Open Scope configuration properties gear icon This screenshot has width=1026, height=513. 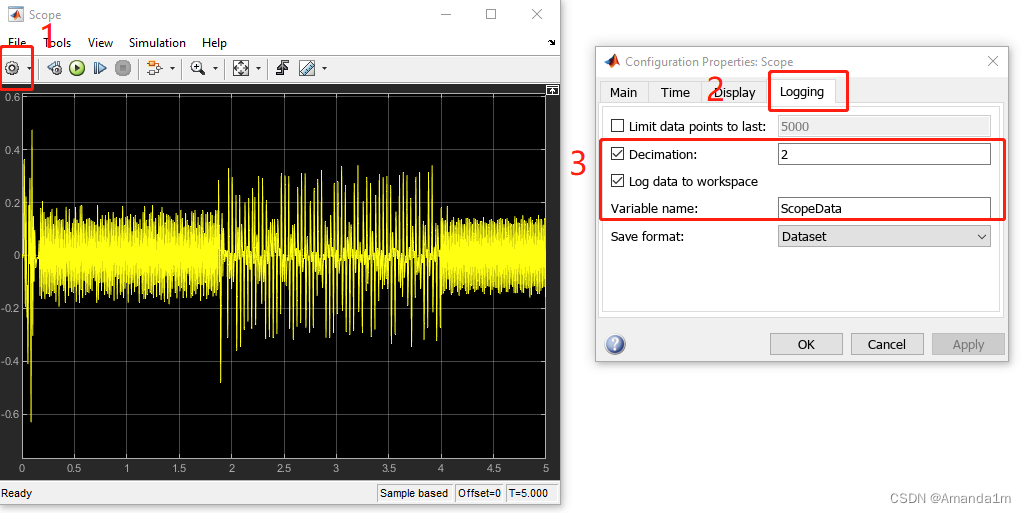[x=12, y=68]
